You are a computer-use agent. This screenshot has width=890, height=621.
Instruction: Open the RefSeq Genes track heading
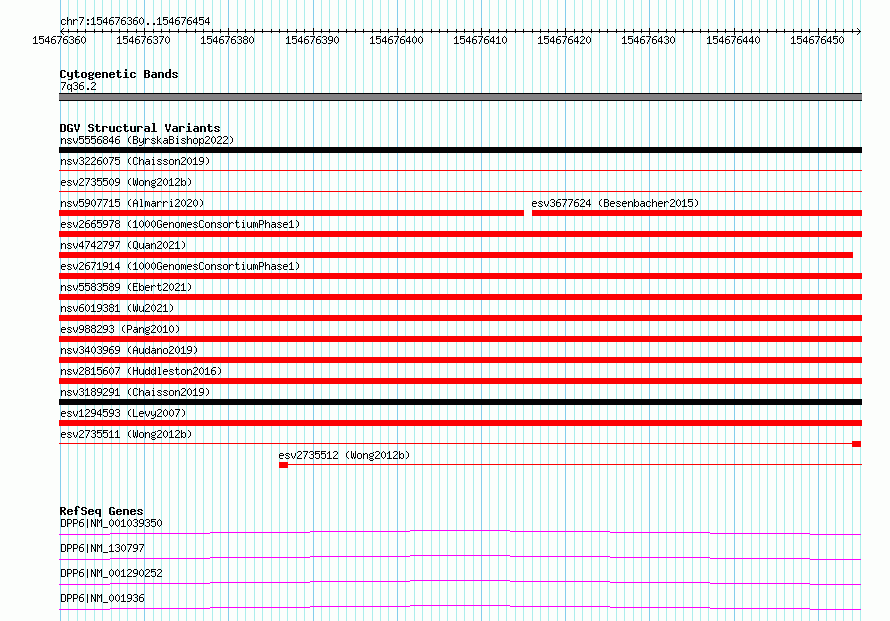pyautogui.click(x=101, y=511)
